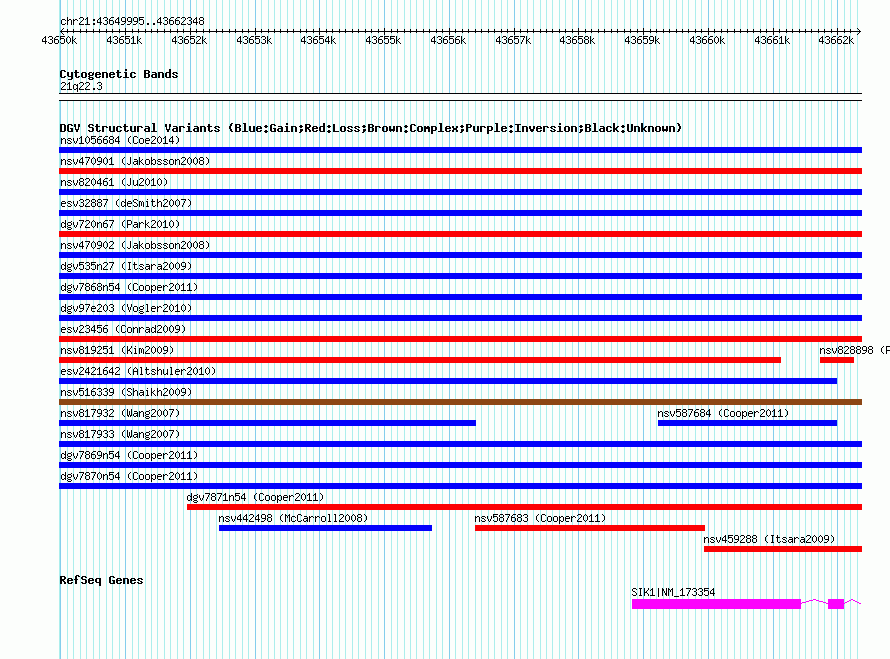Select the dgv7870n54 (Cooper2011) label
Viewport: 890px width, 659px height.
(x=129, y=476)
